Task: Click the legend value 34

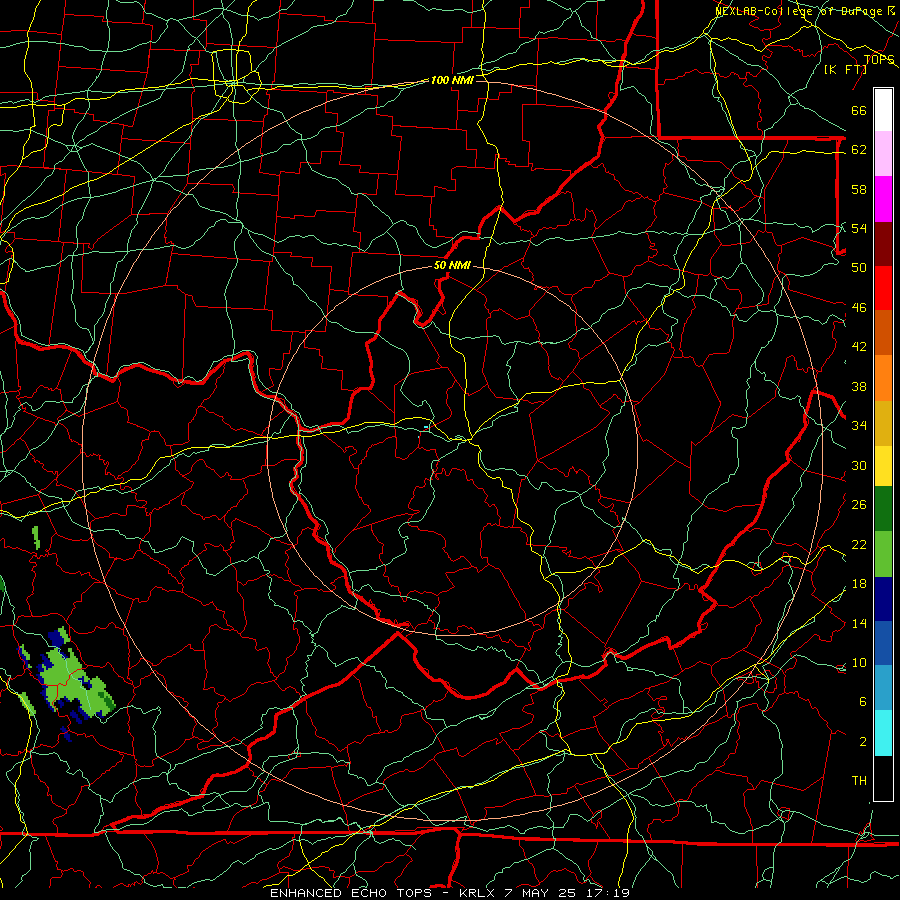Action: tap(859, 426)
